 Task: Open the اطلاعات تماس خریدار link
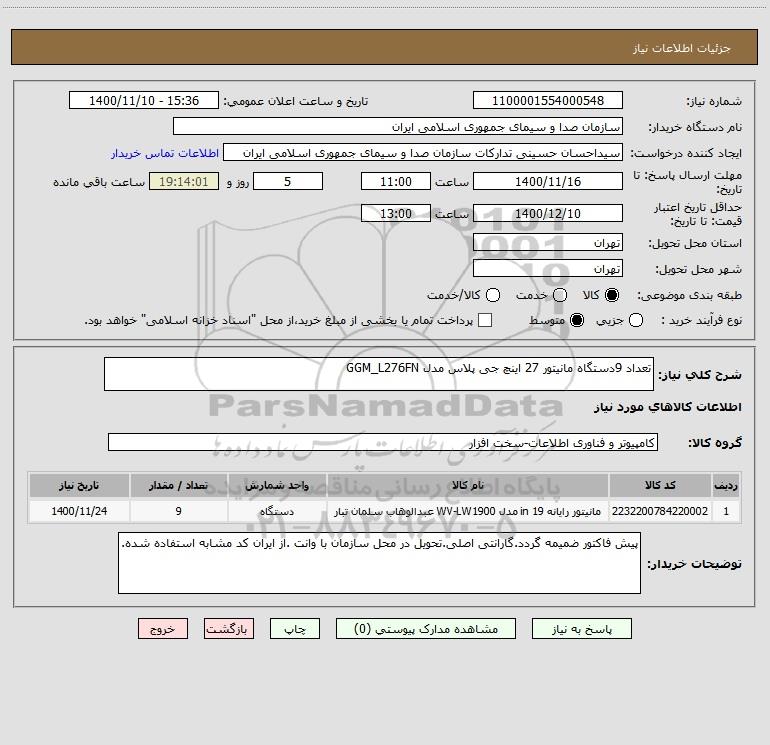(165, 153)
